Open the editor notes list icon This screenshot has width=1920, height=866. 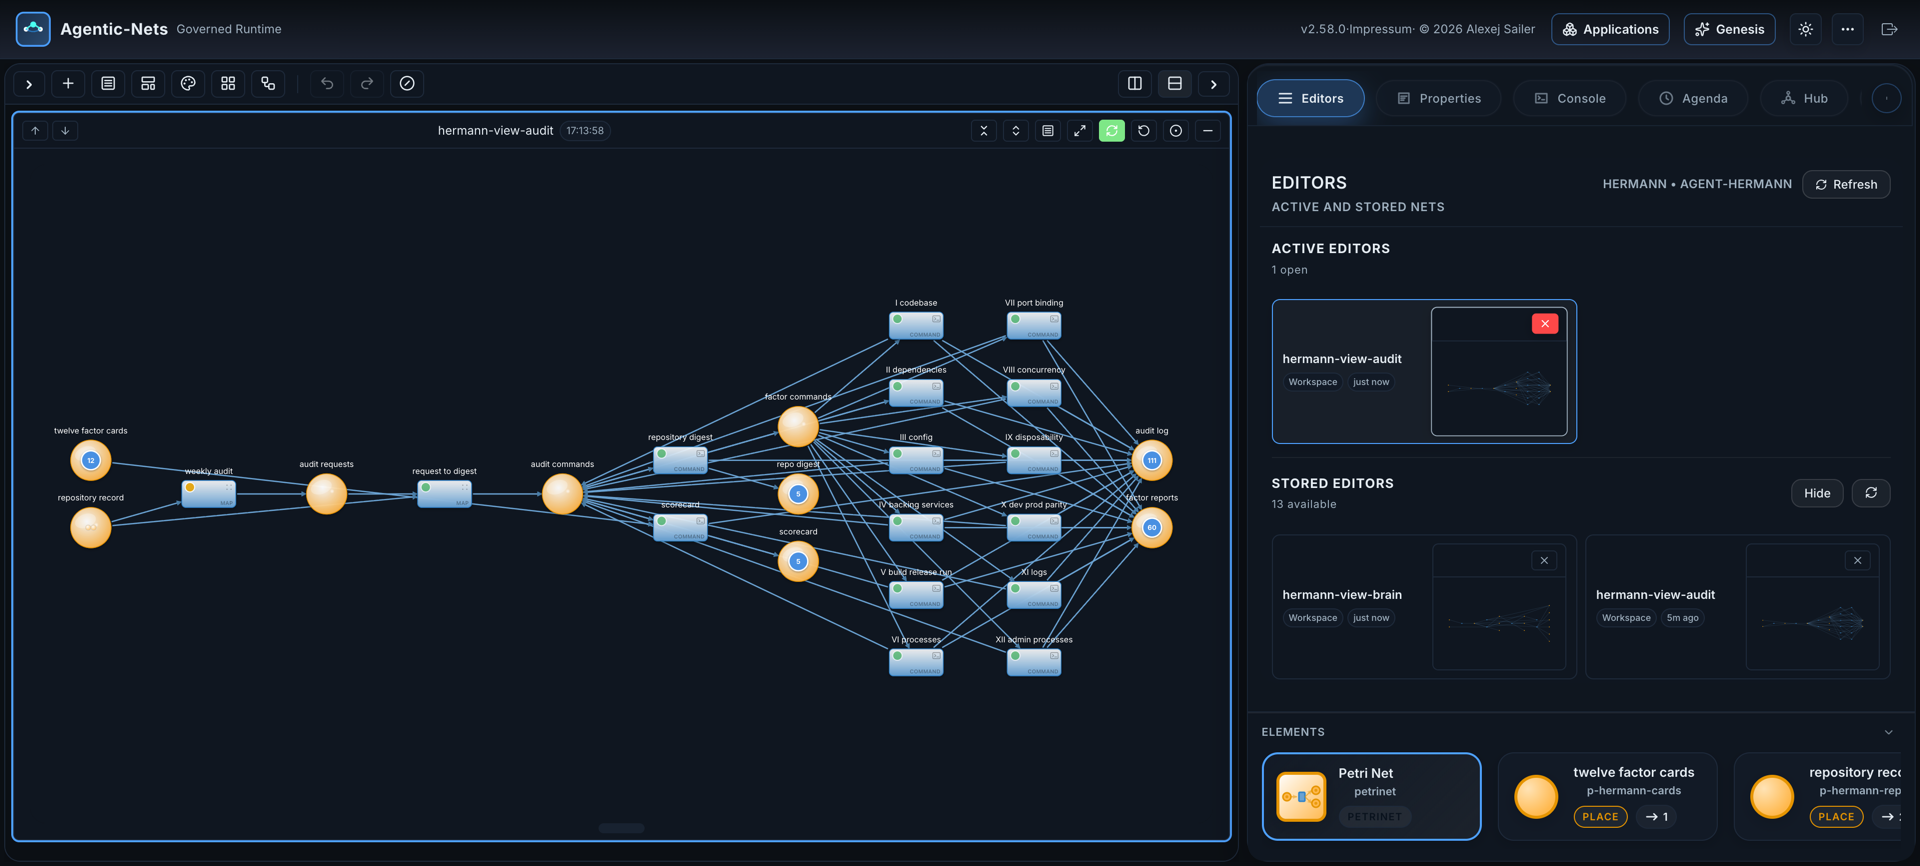1048,131
